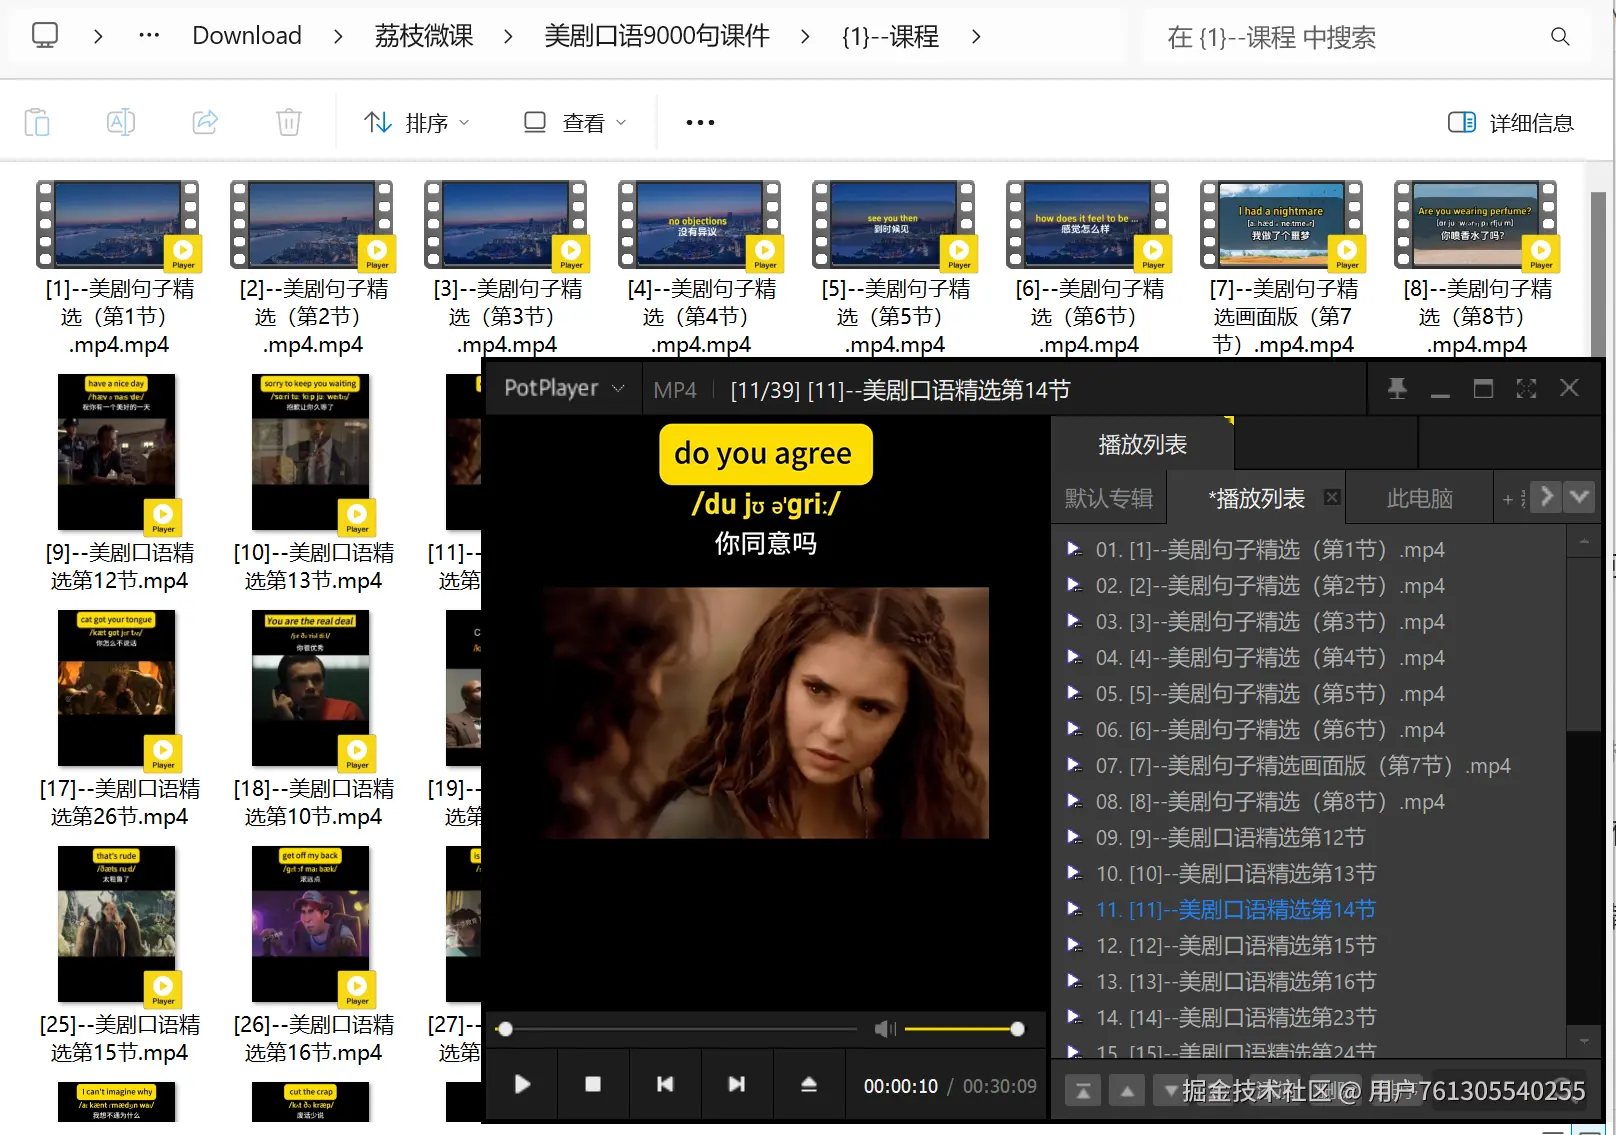Screen dimensions: 1616x1135
Task: Start playback with PotPlayer's play button
Action: [x=522, y=1084]
